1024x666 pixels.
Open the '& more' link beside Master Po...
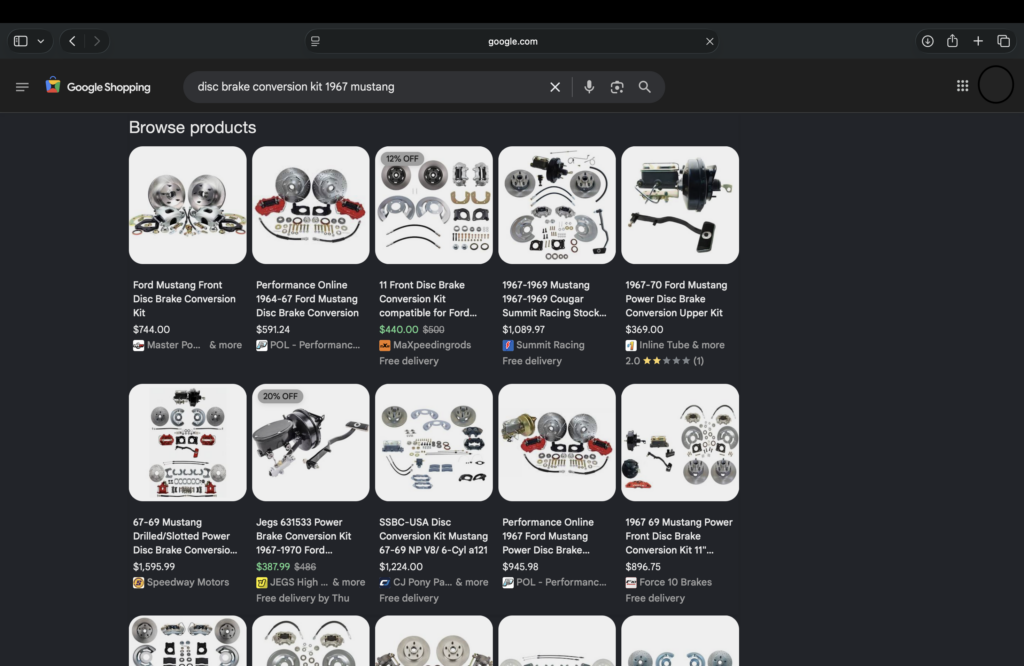(x=225, y=345)
